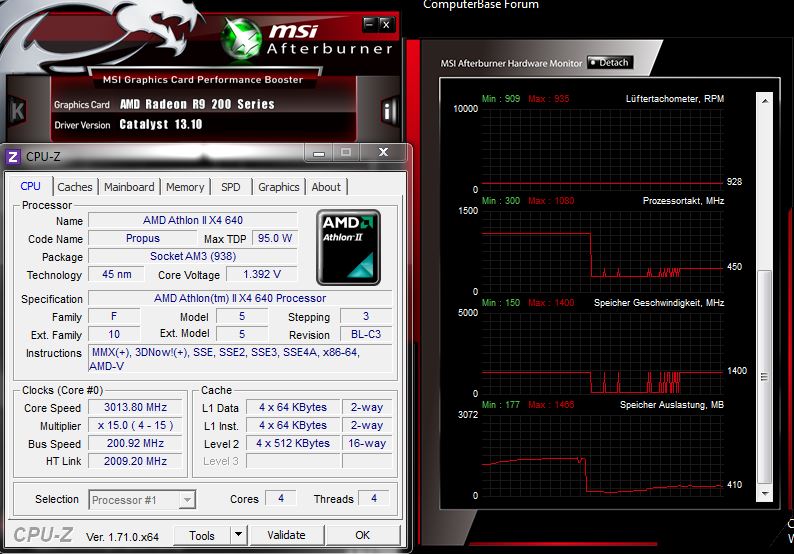This screenshot has width=794, height=554.
Task: Close the CPU-Z window
Action: [383, 152]
